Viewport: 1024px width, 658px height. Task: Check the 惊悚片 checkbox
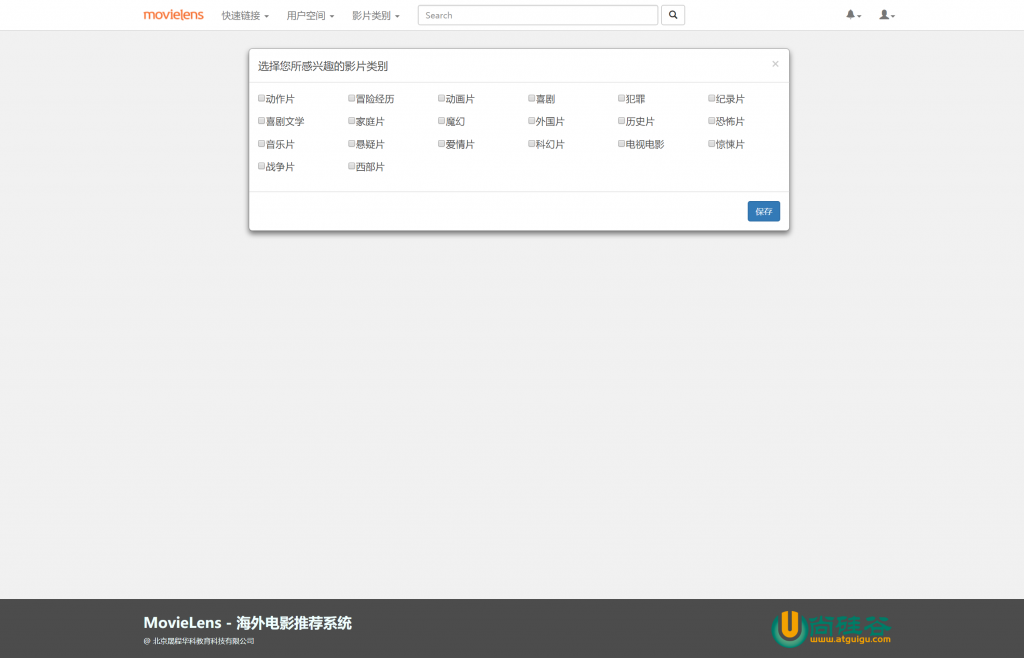click(x=712, y=144)
